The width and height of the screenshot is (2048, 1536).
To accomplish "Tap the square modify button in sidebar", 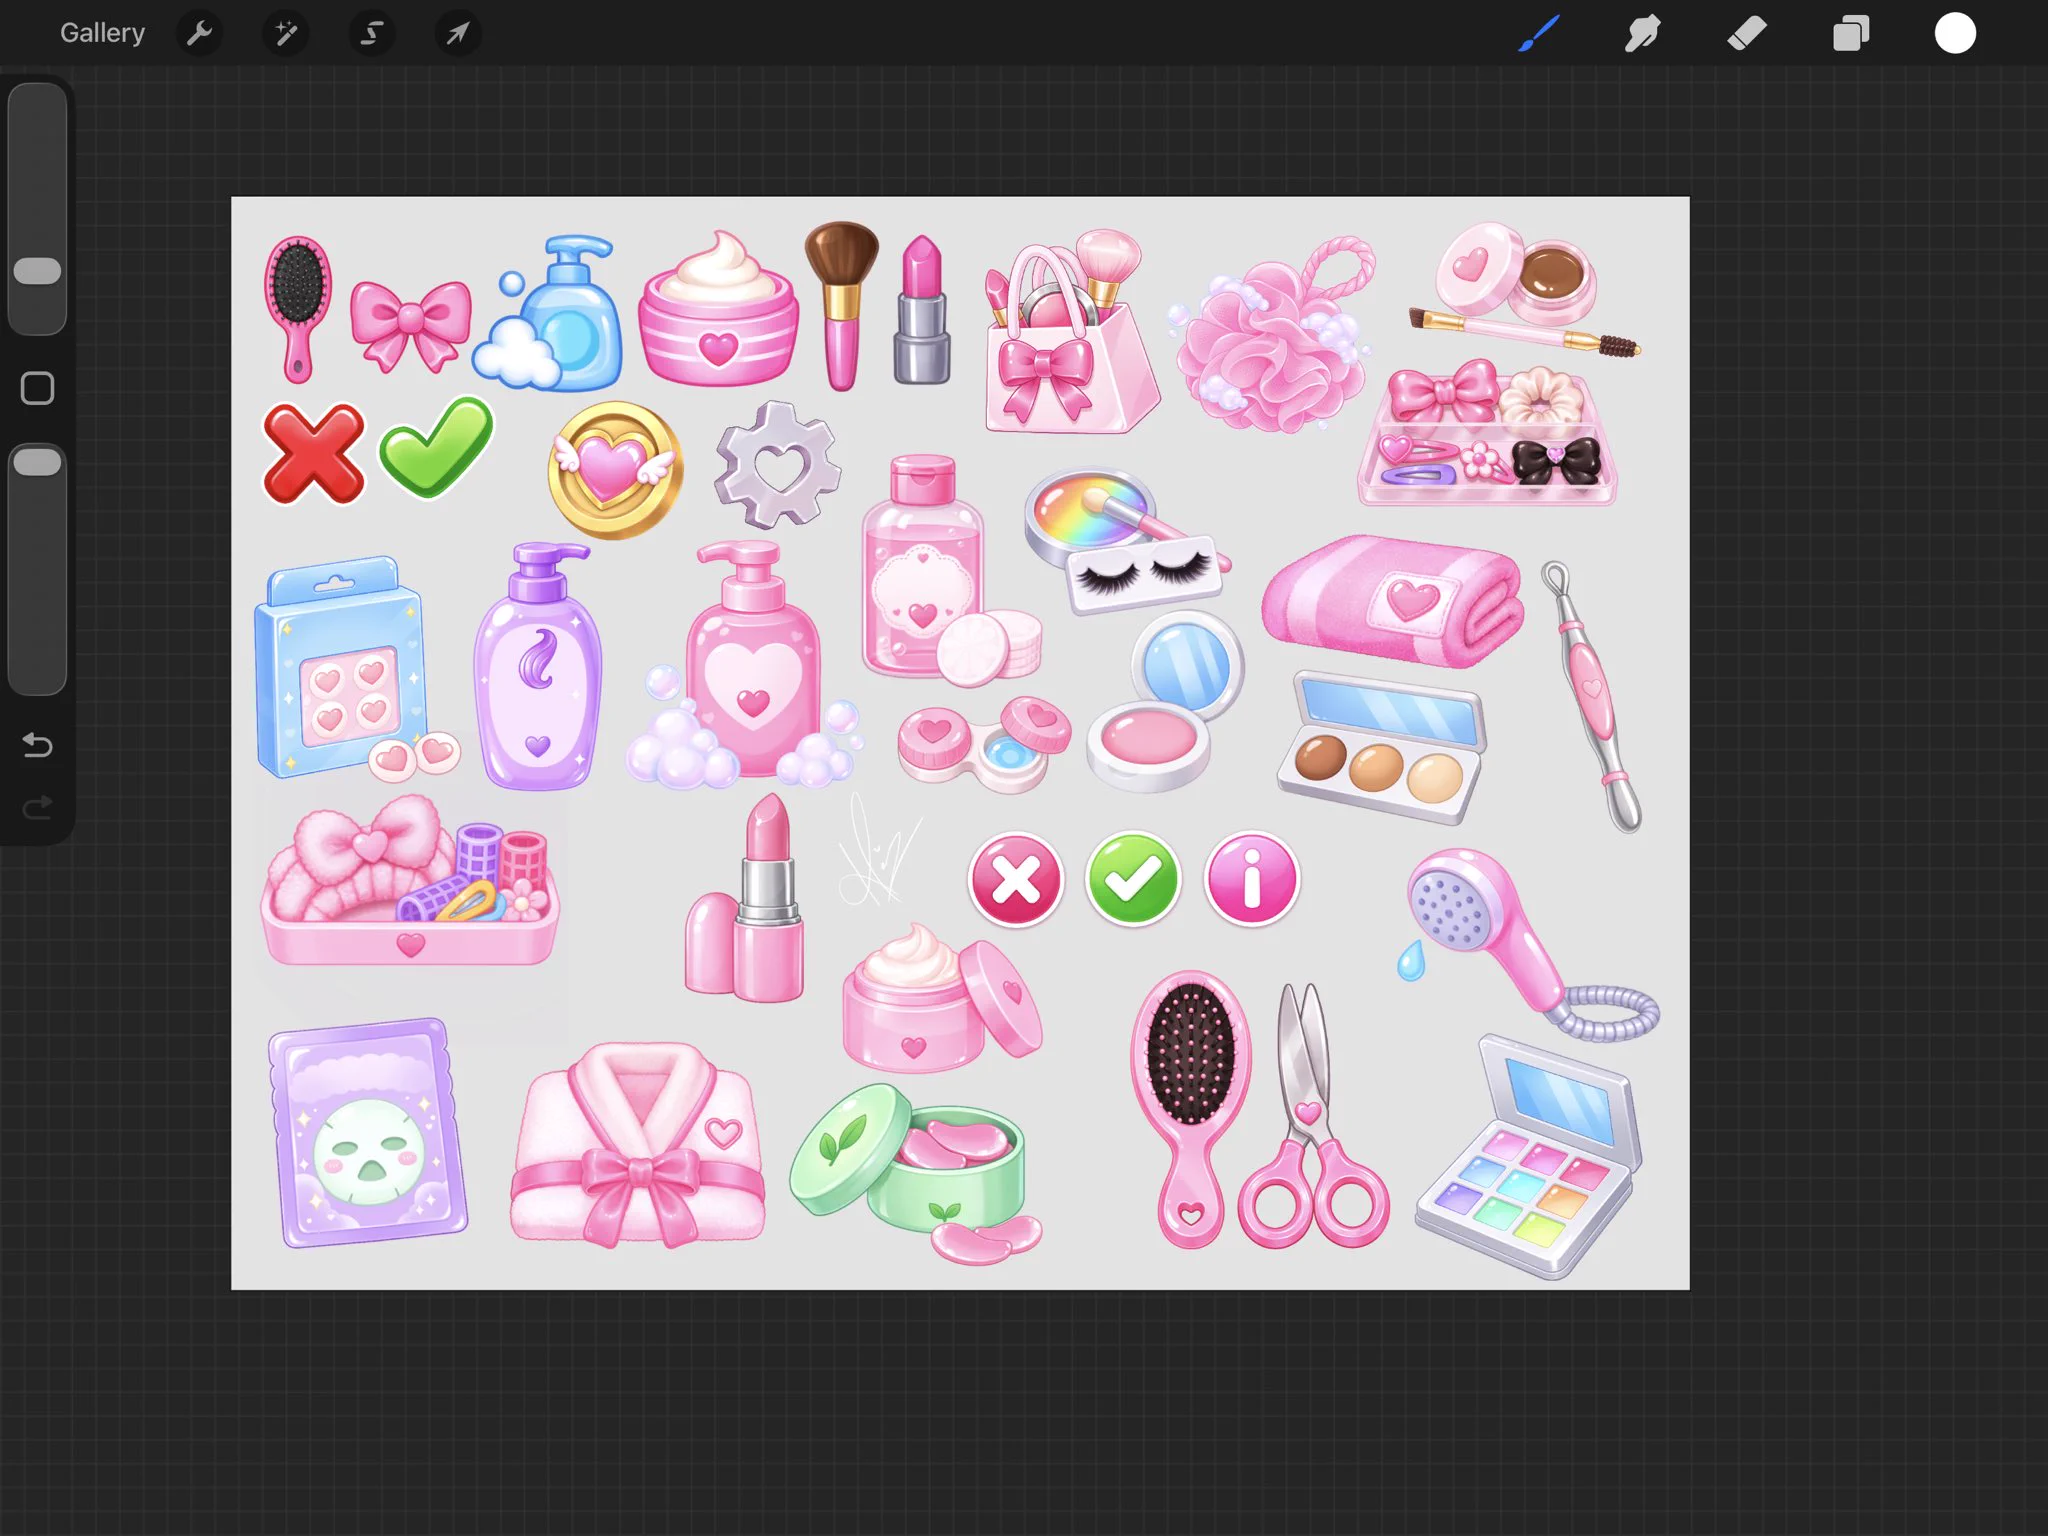I will 38,388.
